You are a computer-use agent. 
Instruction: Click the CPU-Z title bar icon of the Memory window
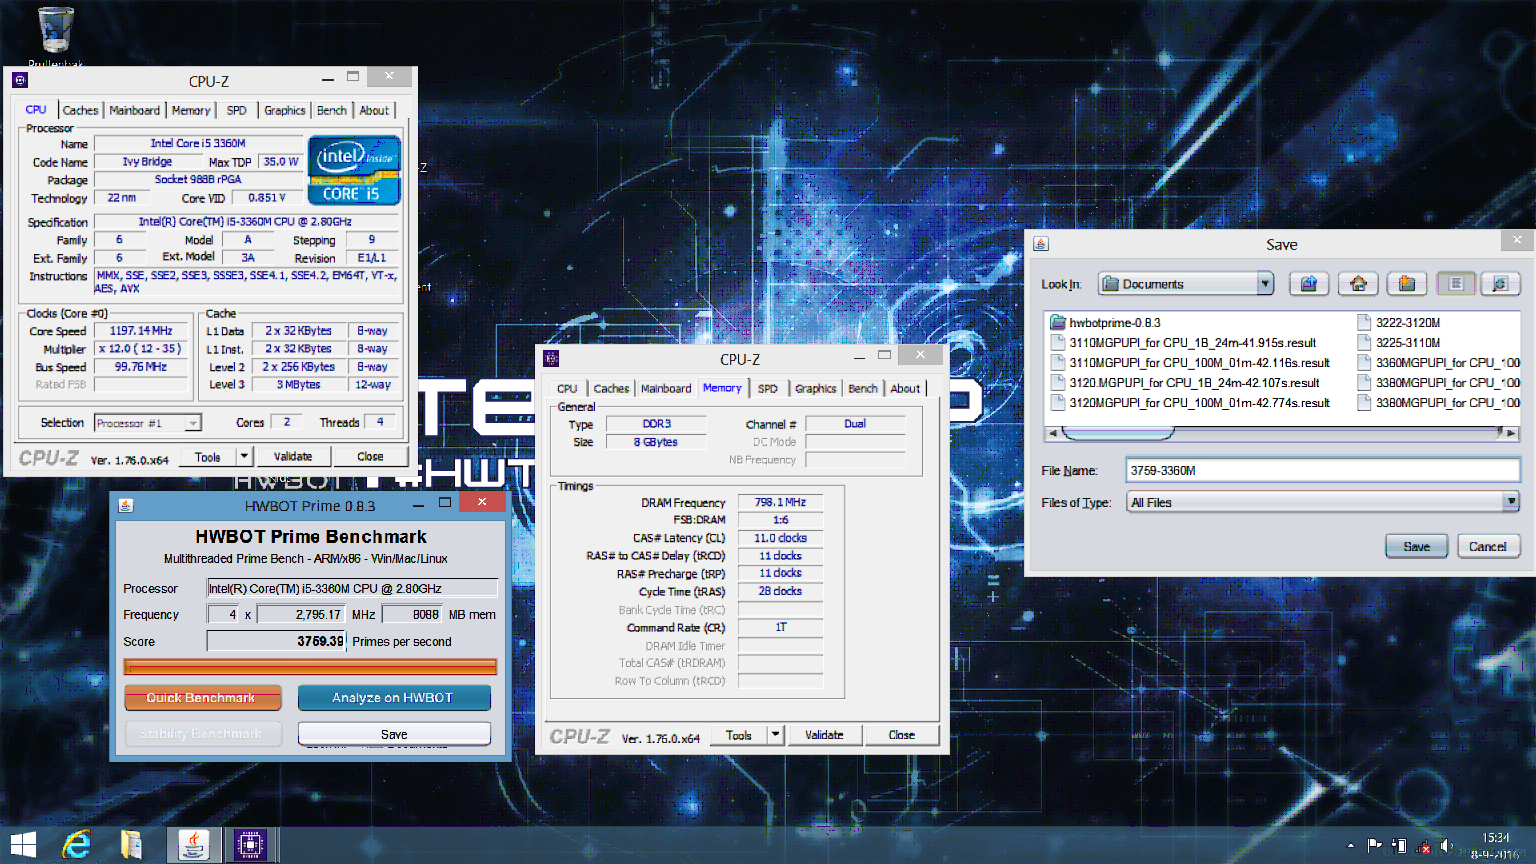coord(551,359)
